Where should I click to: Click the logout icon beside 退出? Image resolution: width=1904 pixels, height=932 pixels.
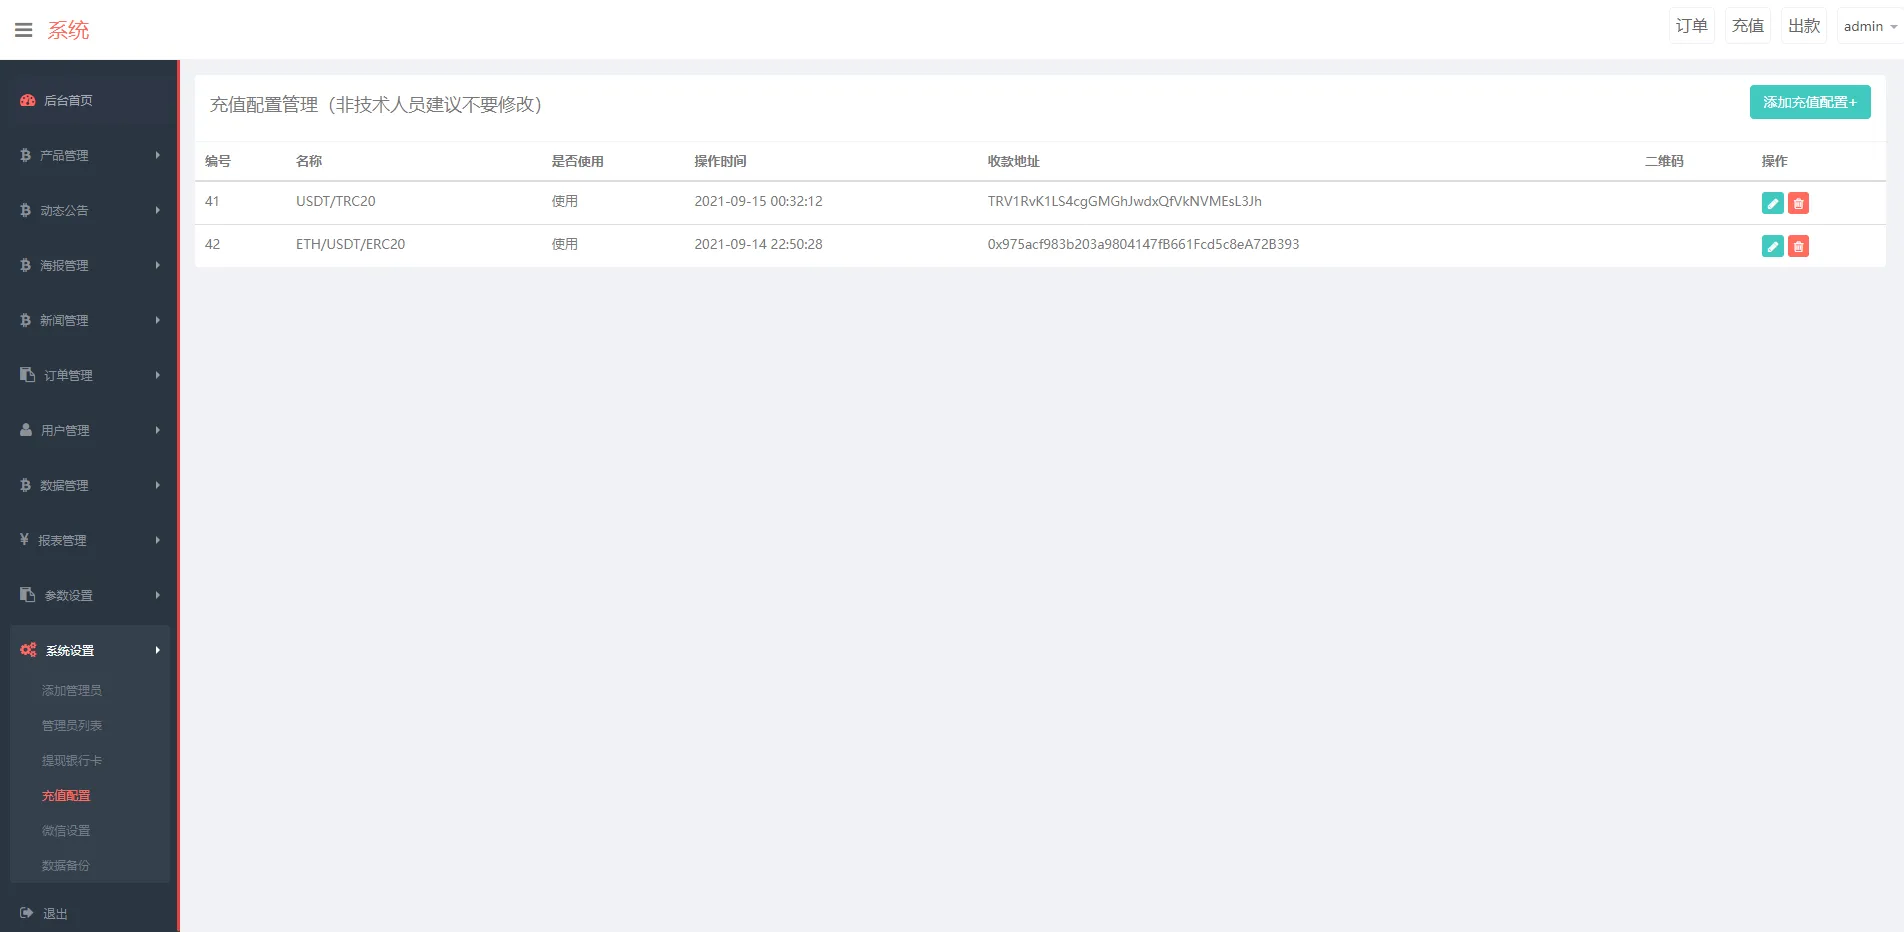pos(25,912)
